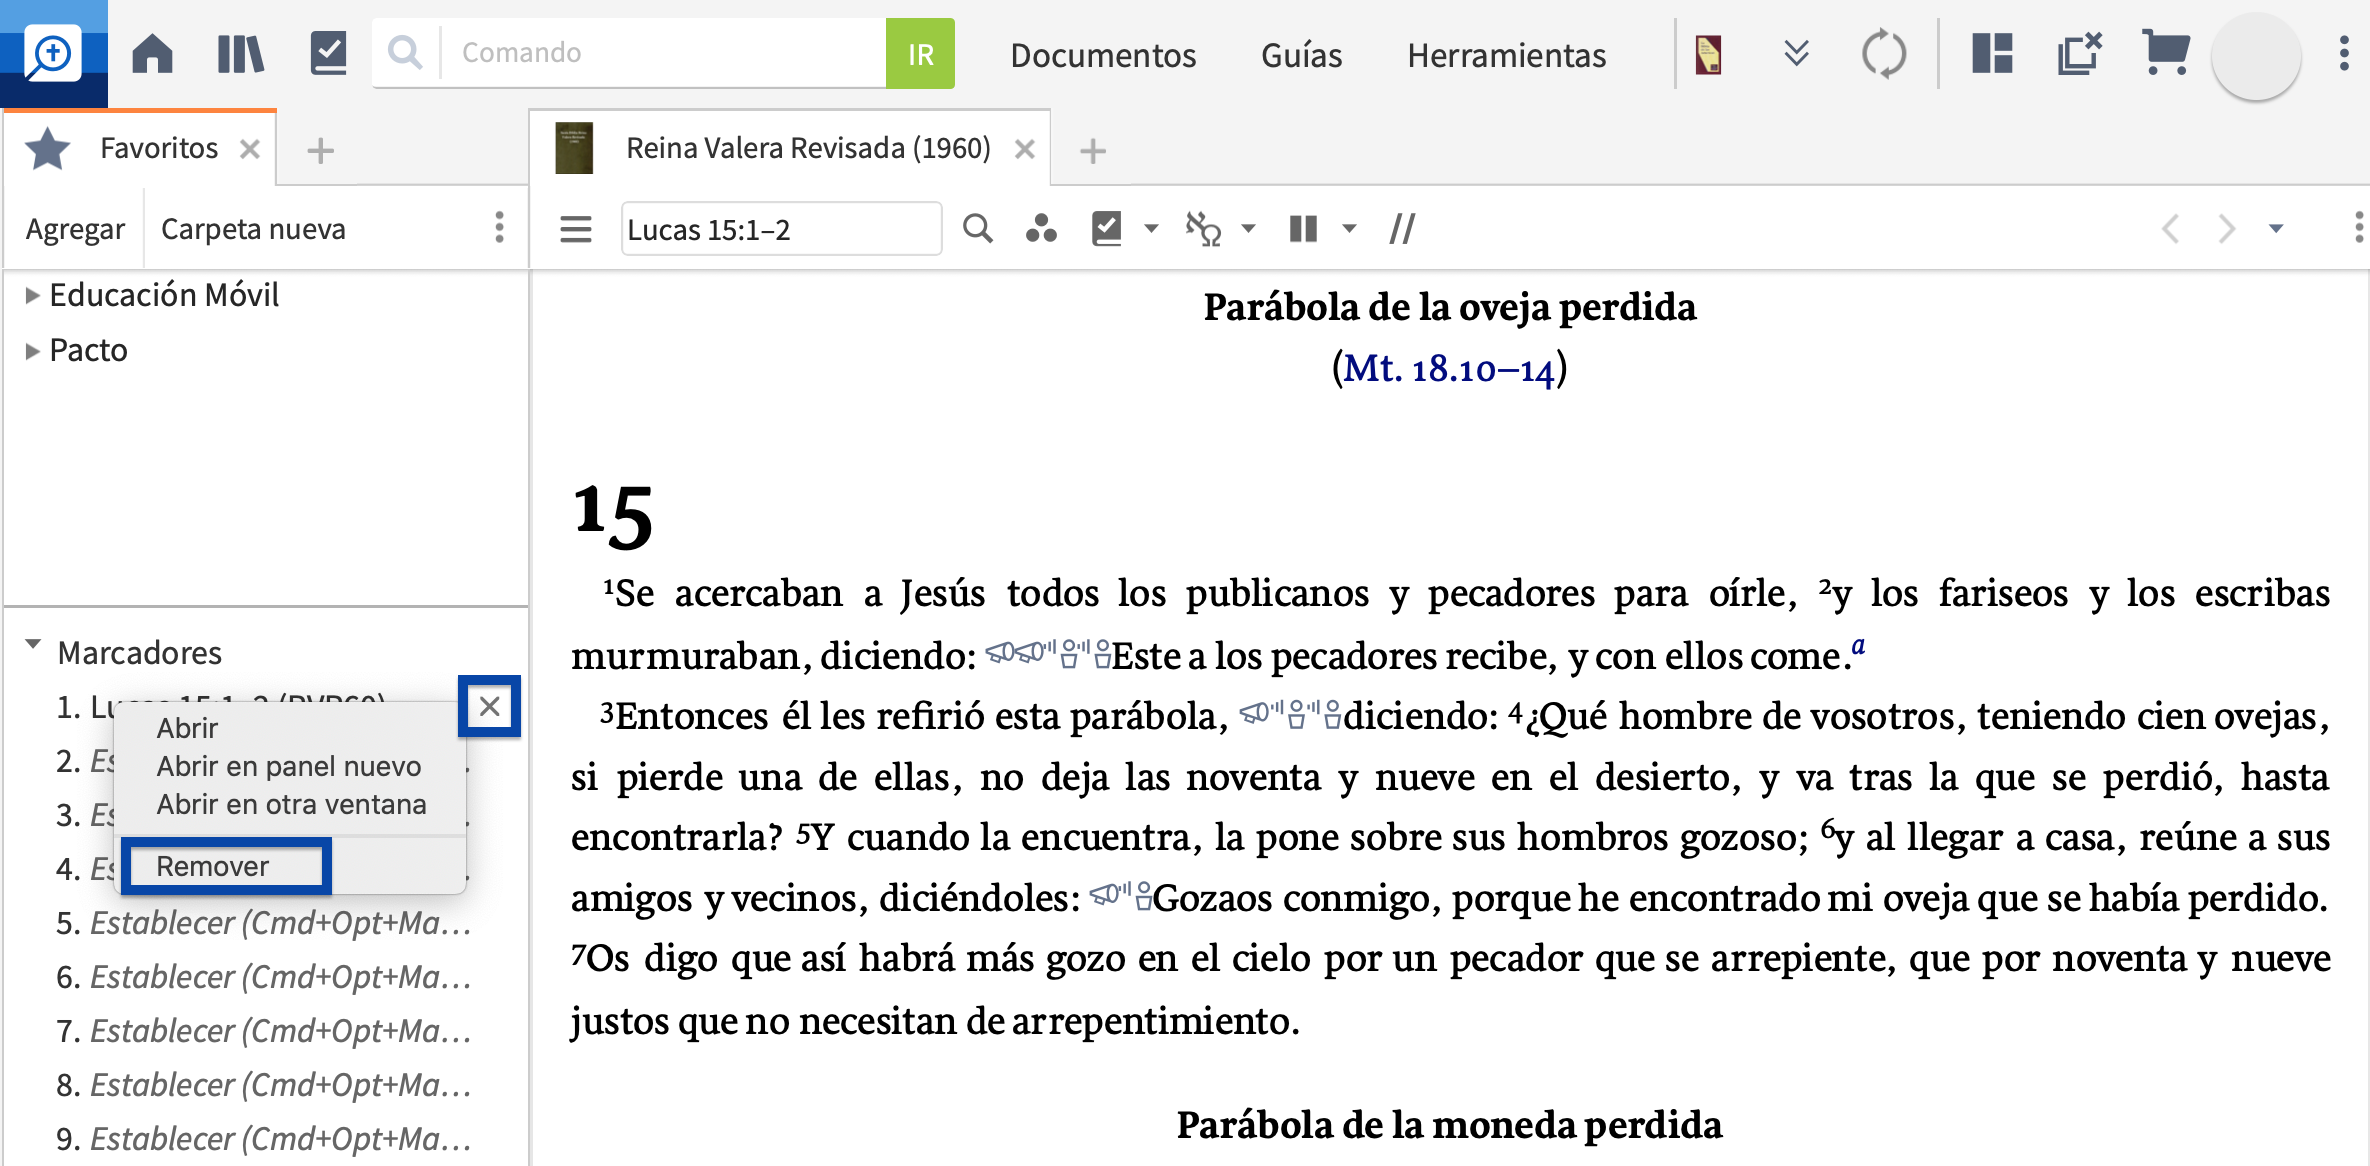Viewport: 2370px width, 1166px height.
Task: Open the reading plans checkmark icon
Action: pyautogui.click(x=328, y=53)
